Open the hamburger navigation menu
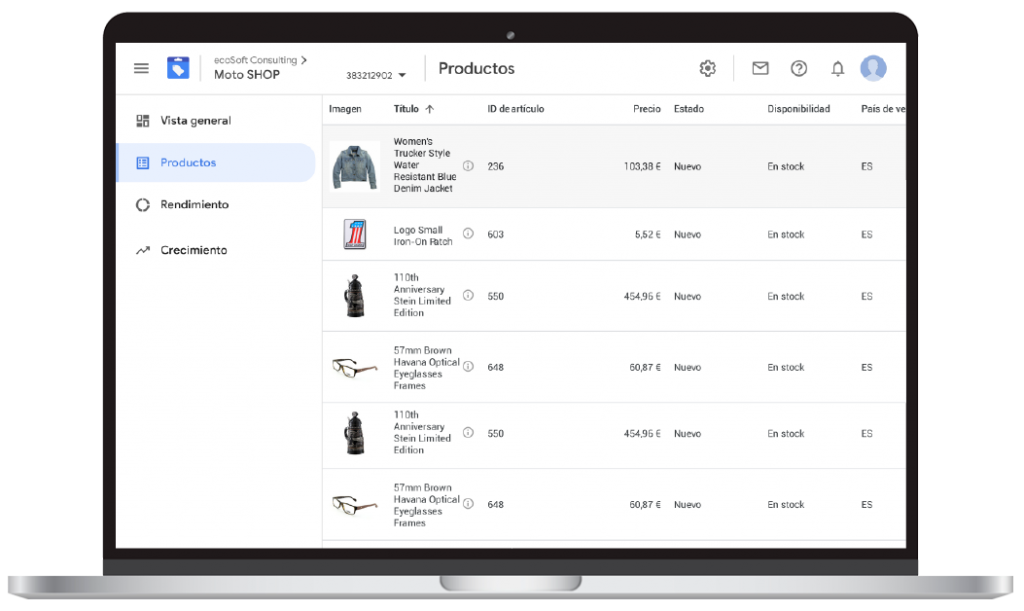The image size is (1024, 611). (x=141, y=68)
